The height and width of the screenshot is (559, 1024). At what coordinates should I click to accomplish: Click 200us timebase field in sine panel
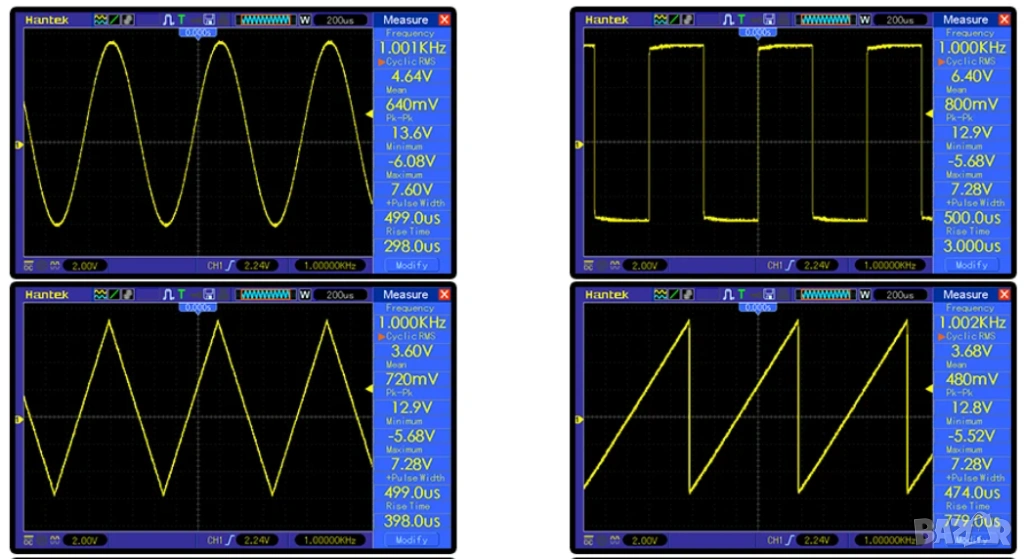point(340,20)
